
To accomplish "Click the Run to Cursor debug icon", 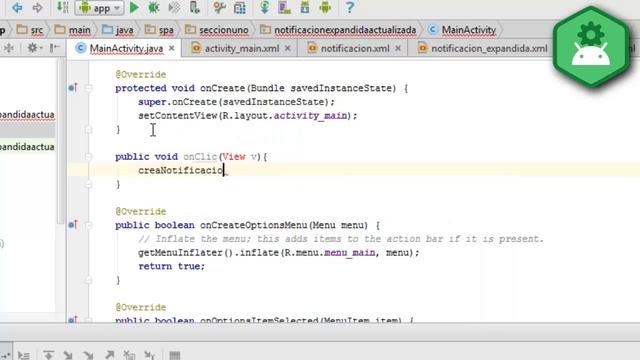I will tap(149, 355).
